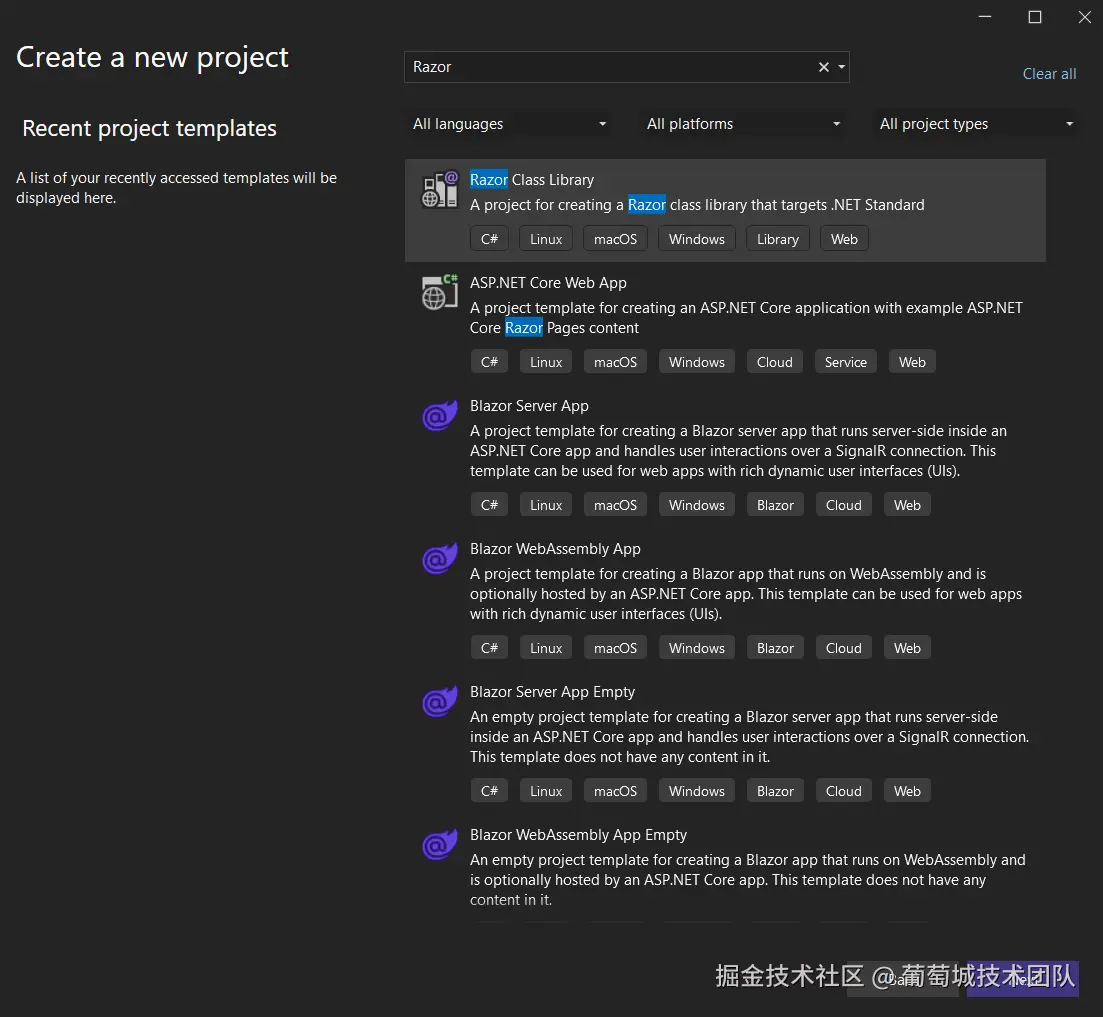Select the Blazor WebAssembly App template
The height and width of the screenshot is (1017, 1103).
725,599
